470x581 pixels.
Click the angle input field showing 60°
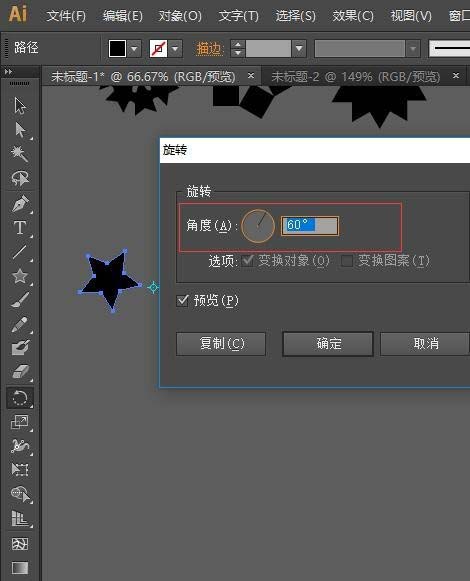(310, 226)
